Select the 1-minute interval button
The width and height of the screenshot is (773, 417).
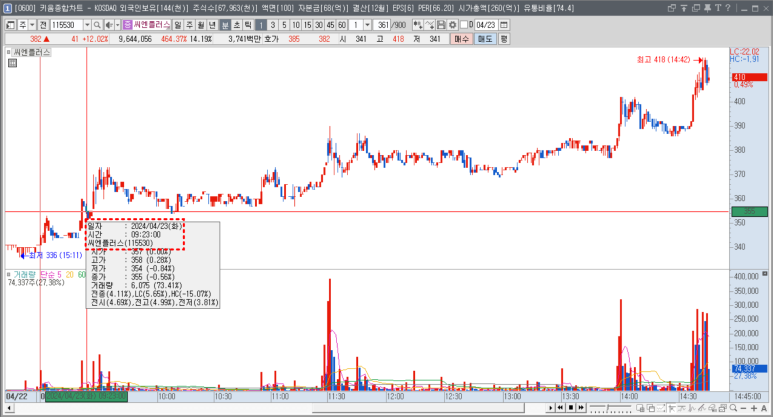[261, 25]
